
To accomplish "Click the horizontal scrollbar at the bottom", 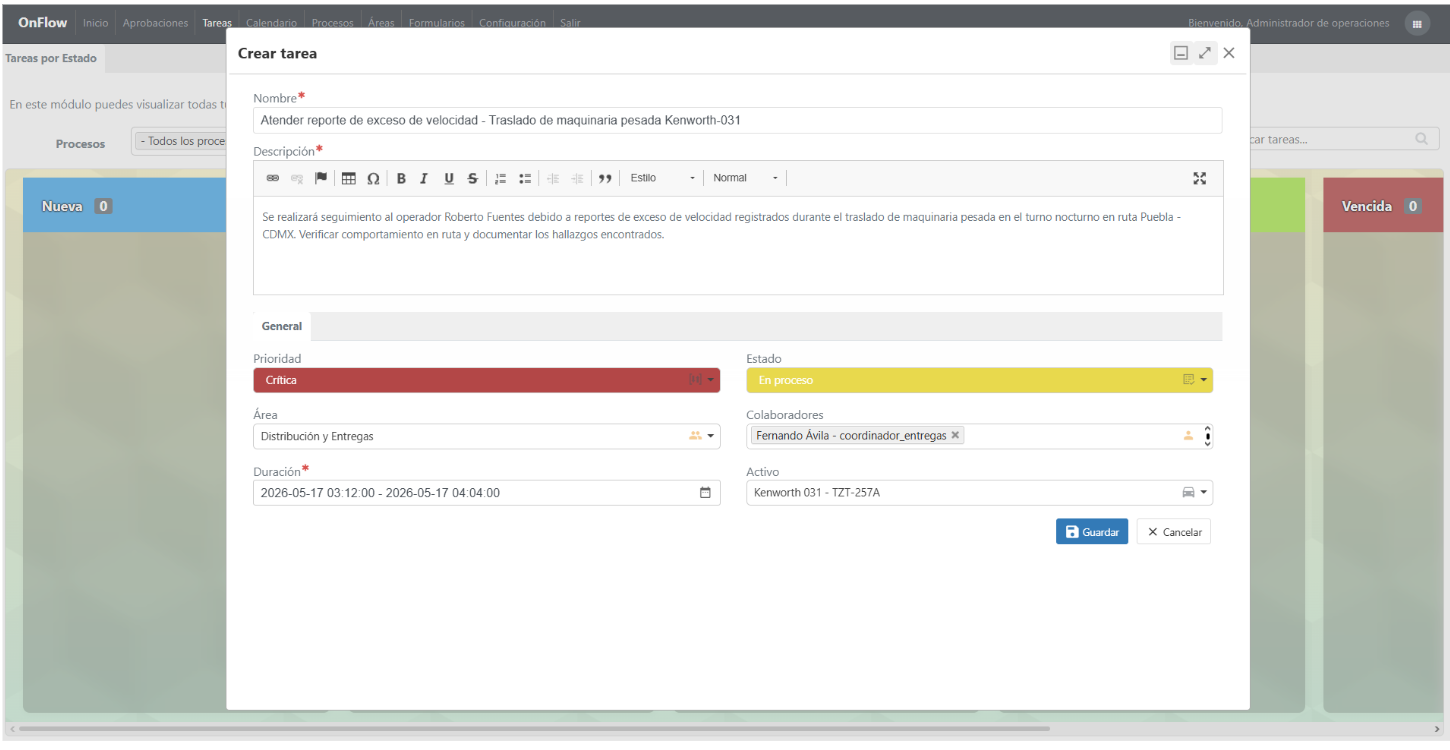I will (535, 729).
